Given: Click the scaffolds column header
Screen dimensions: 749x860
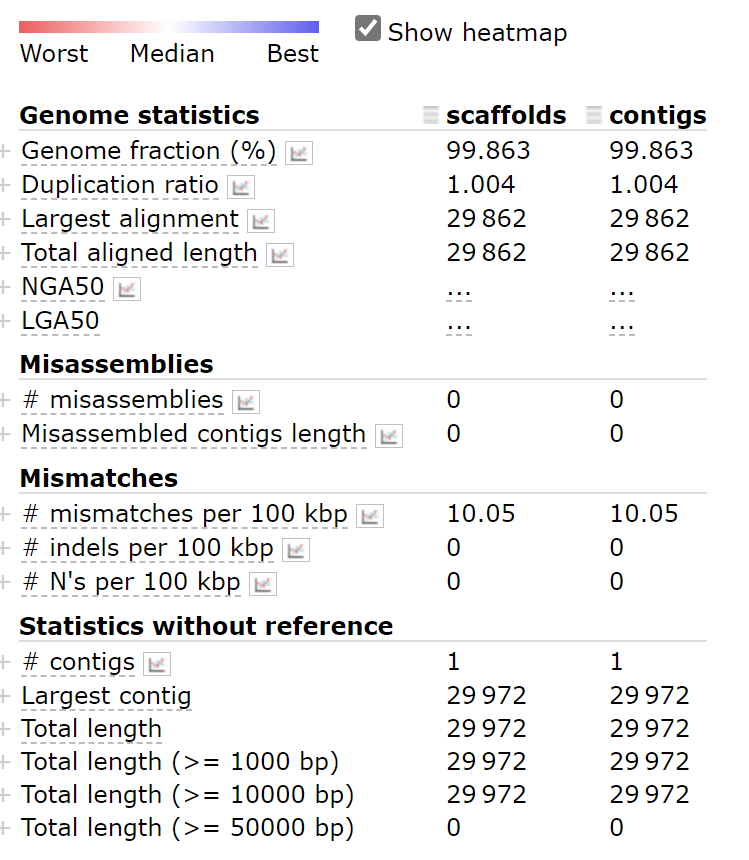Looking at the screenshot, I should point(506,116).
